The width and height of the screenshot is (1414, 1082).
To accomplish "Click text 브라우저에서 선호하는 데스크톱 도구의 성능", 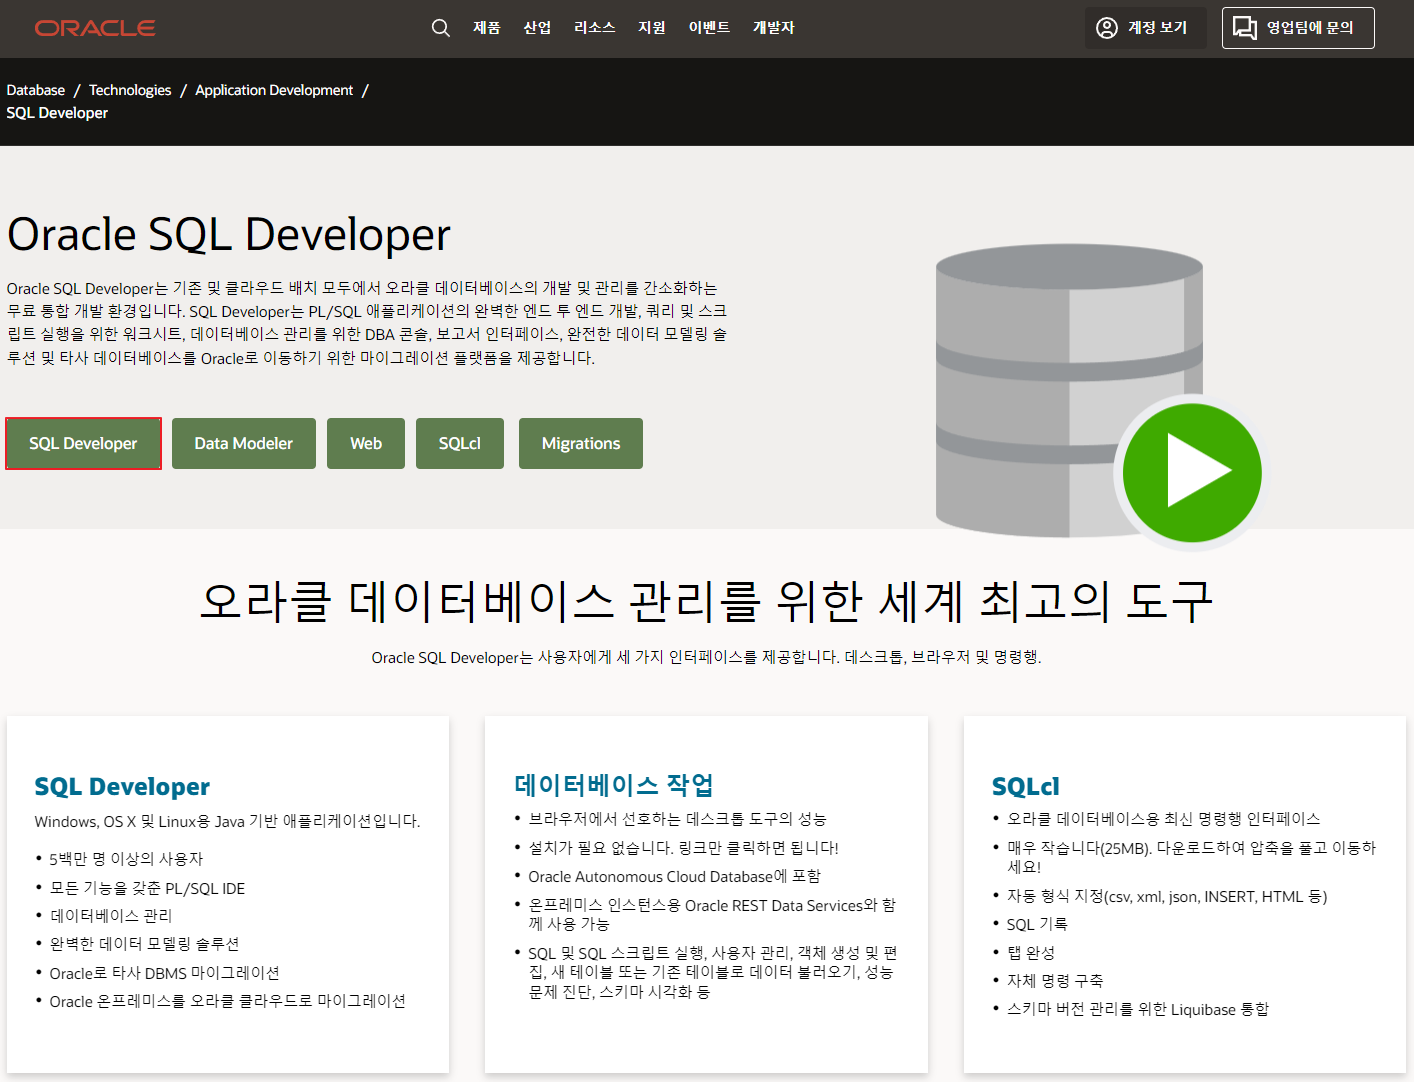I will [x=678, y=819].
